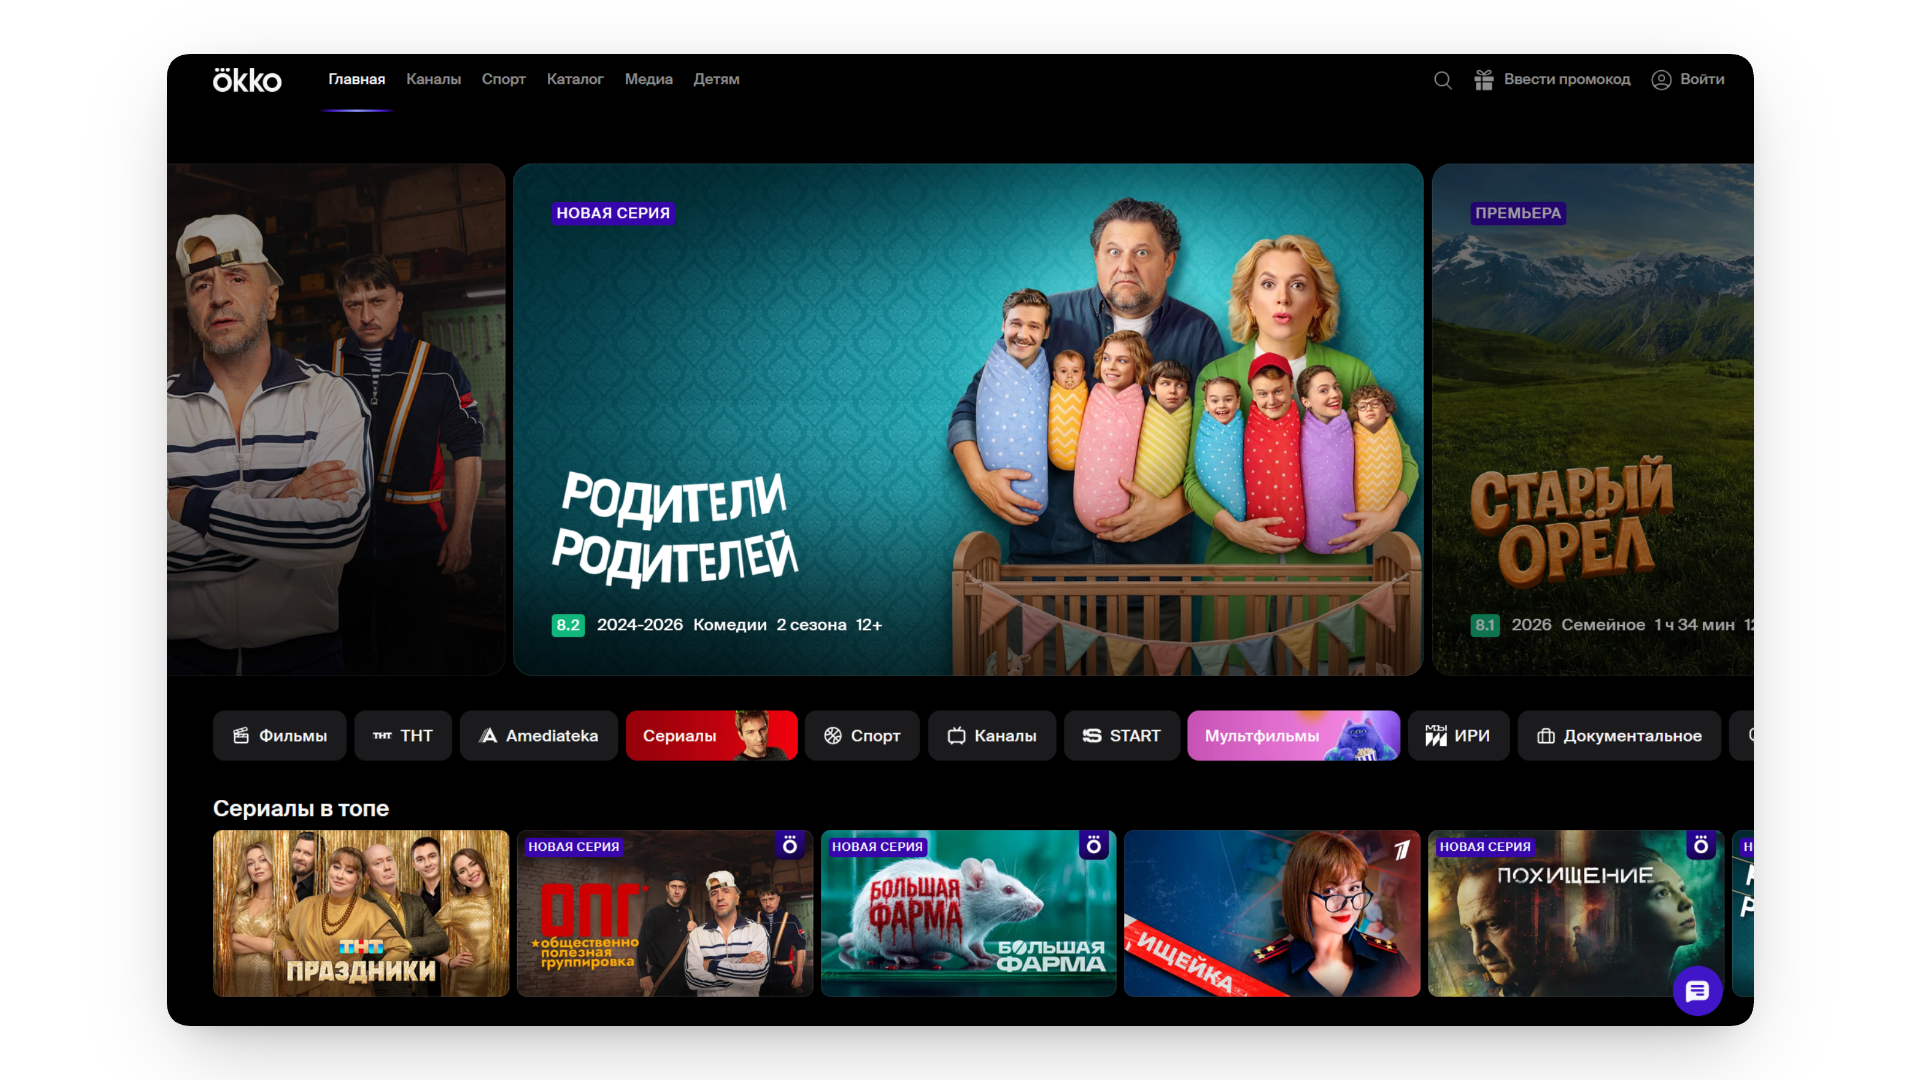1920x1080 pixels.
Task: Click the Войти sign-in link
Action: (1702, 80)
